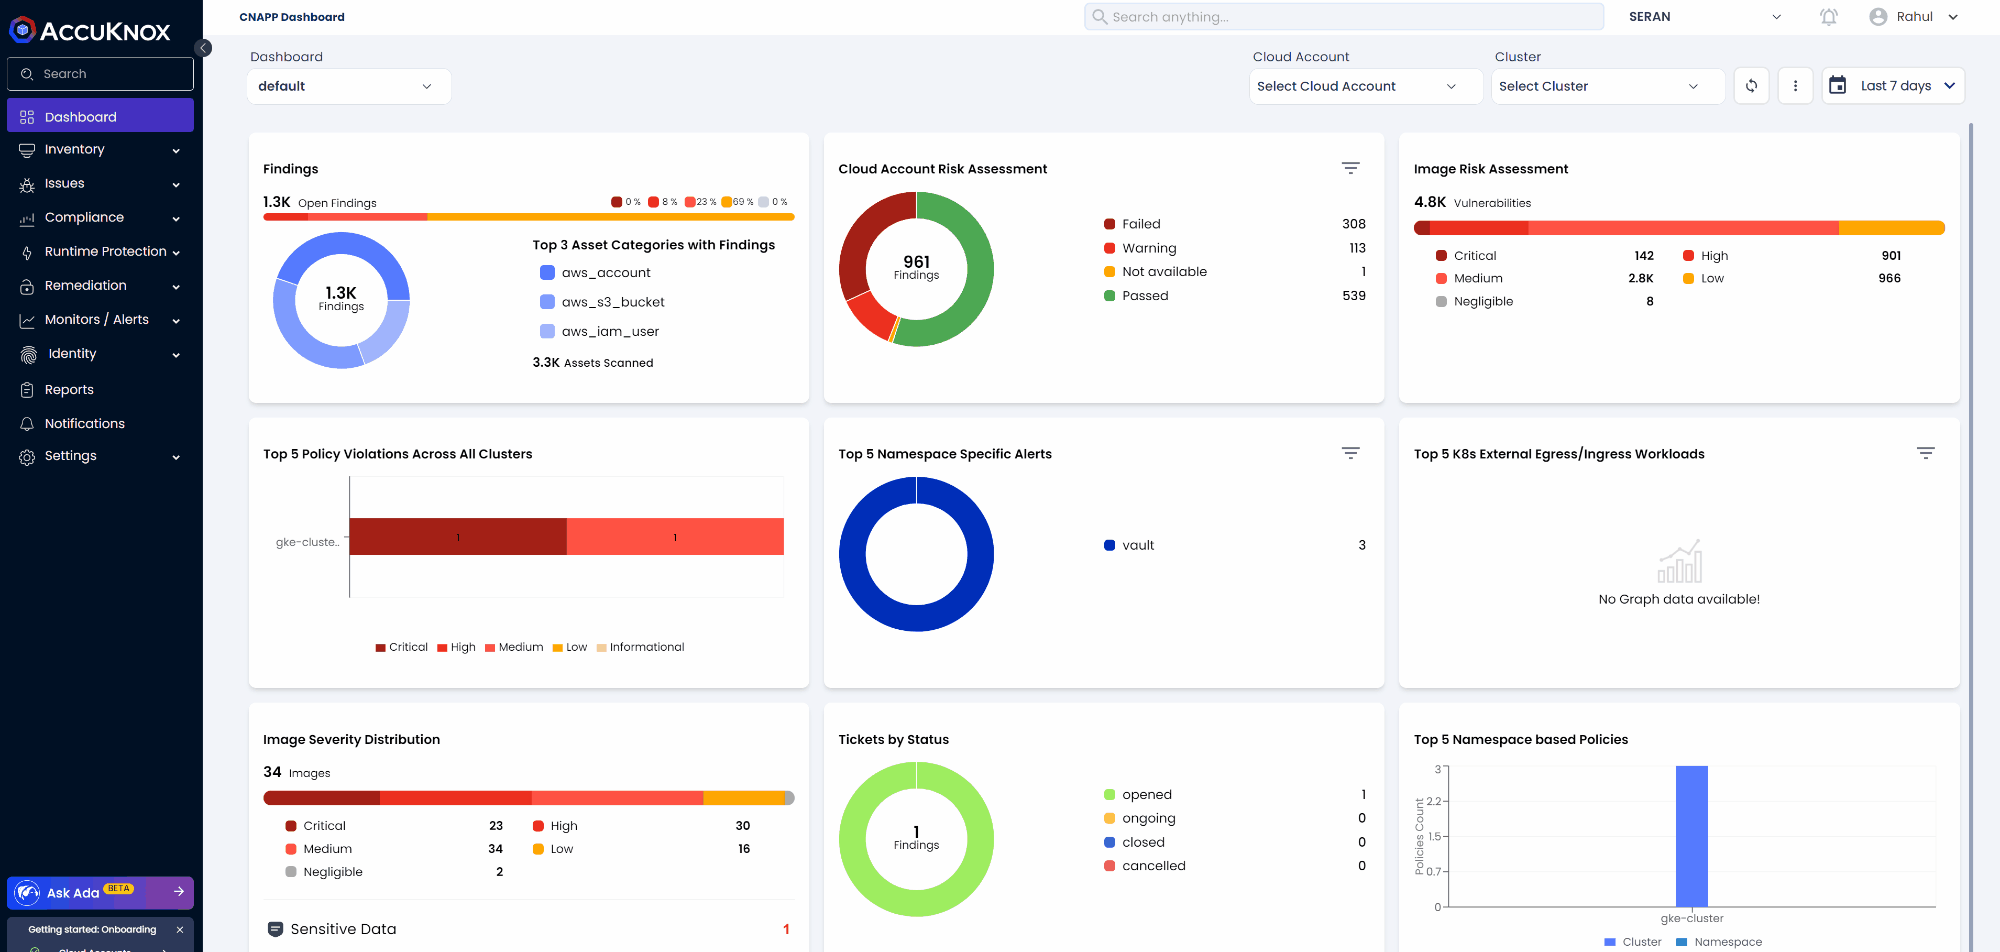Image resolution: width=2000 pixels, height=952 pixels.
Task: Open filter for K8s Egress/Ingress Workloads
Action: pyautogui.click(x=1925, y=453)
